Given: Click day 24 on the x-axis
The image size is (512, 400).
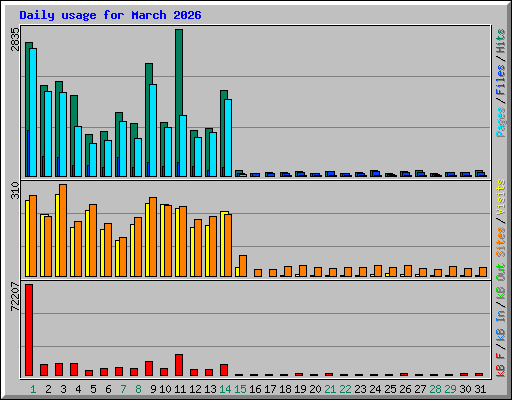Looking at the screenshot, I should click(x=375, y=389).
